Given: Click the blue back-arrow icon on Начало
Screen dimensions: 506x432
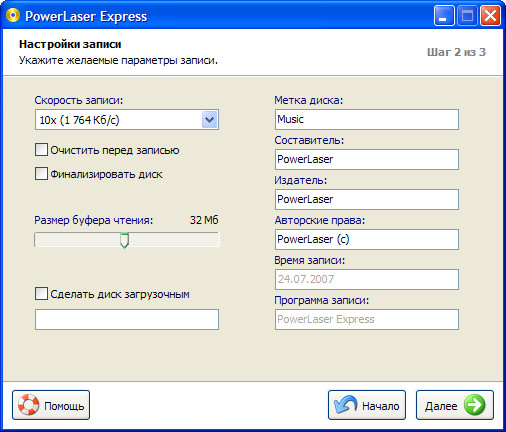Looking at the screenshot, I should 346,405.
